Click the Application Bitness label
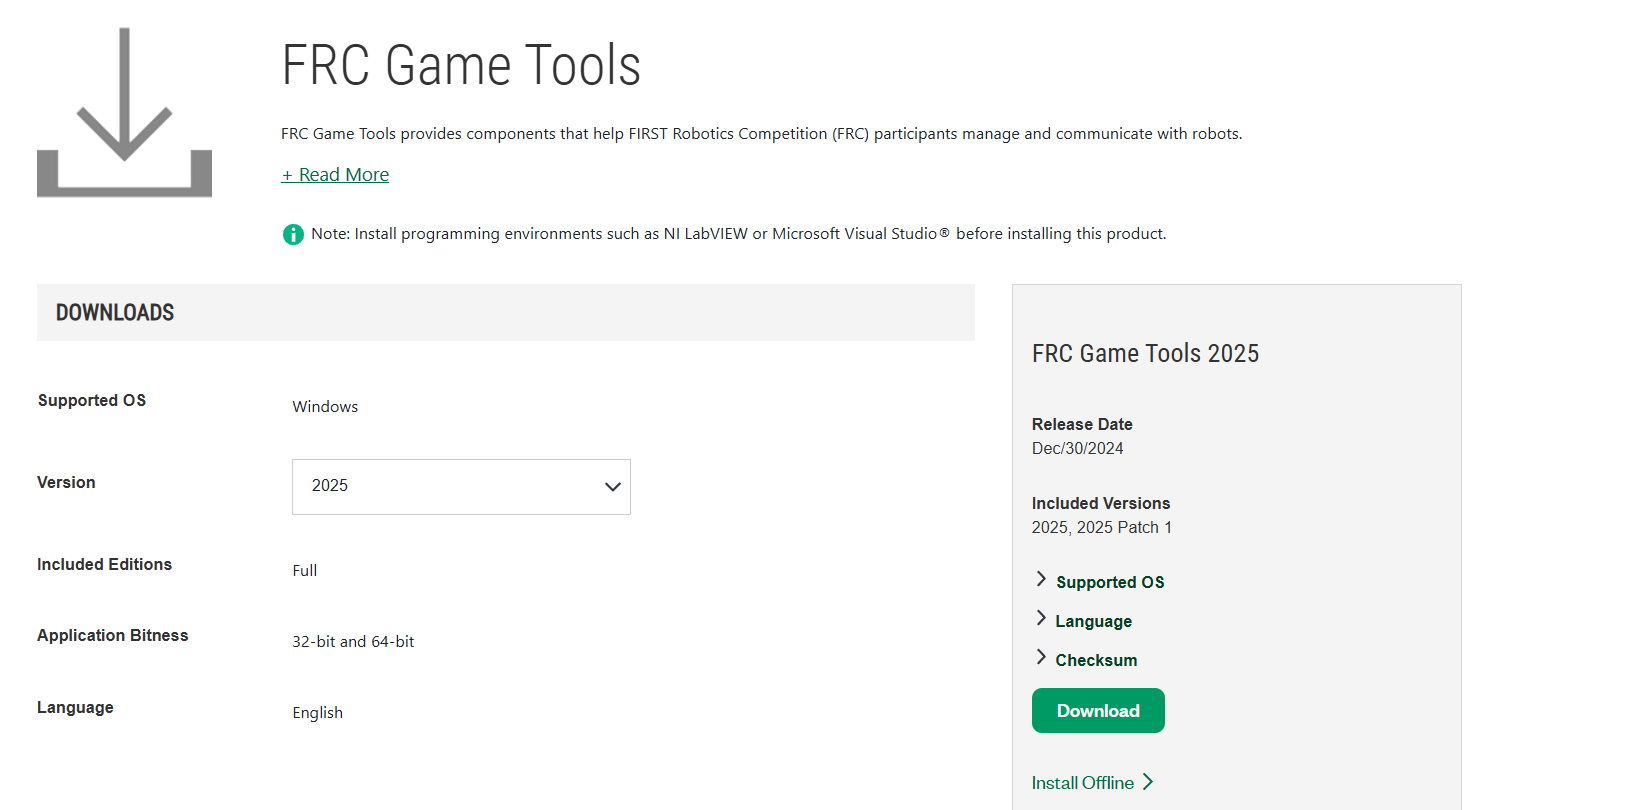Screen dimensions: 1646x810 [x=113, y=636]
